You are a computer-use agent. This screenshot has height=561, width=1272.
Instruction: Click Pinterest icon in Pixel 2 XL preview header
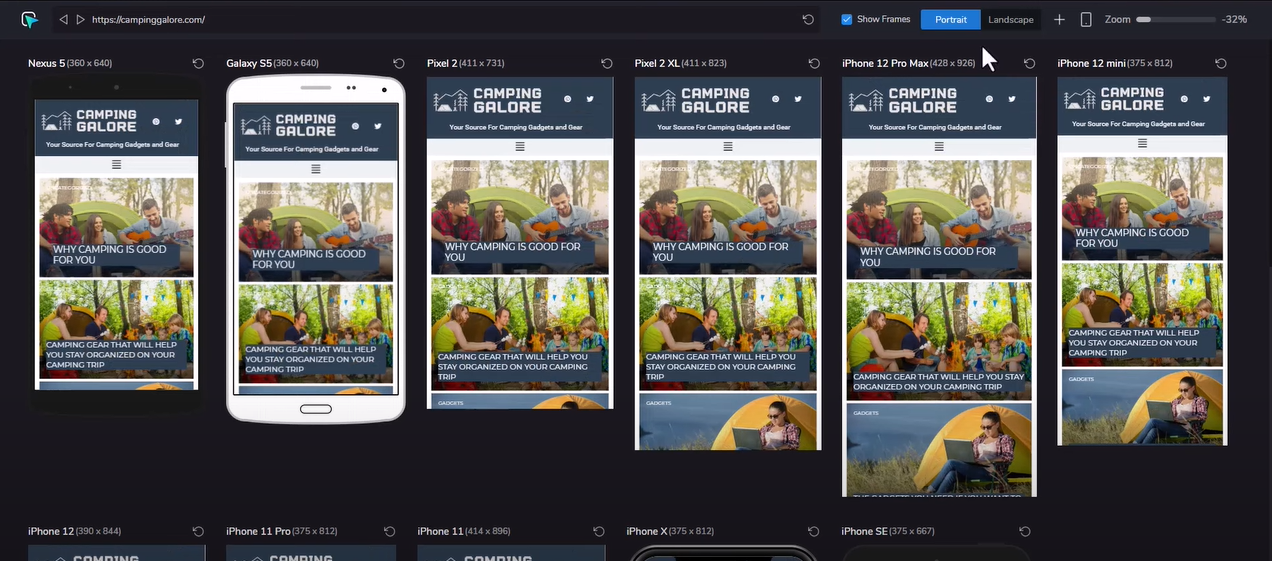click(x=775, y=99)
